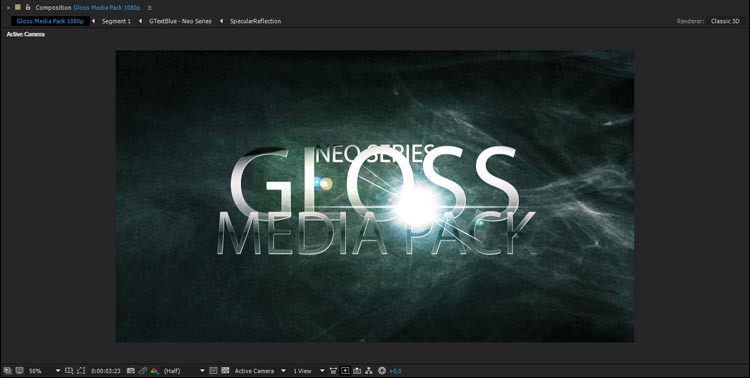Open the Composition Flowchart icon
The height and width of the screenshot is (378, 750).
[x=368, y=371]
